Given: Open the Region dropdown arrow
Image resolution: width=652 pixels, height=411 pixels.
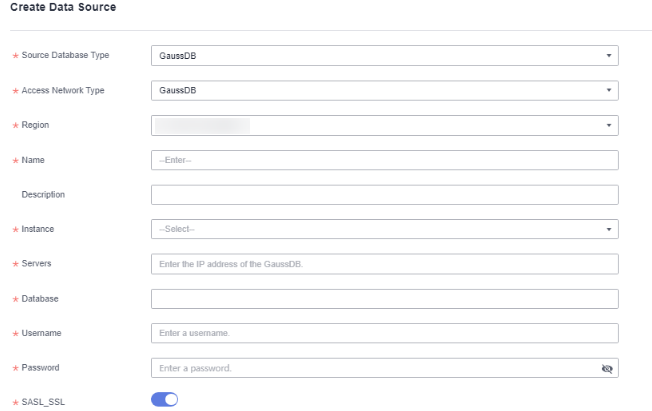Looking at the screenshot, I should coord(609,125).
